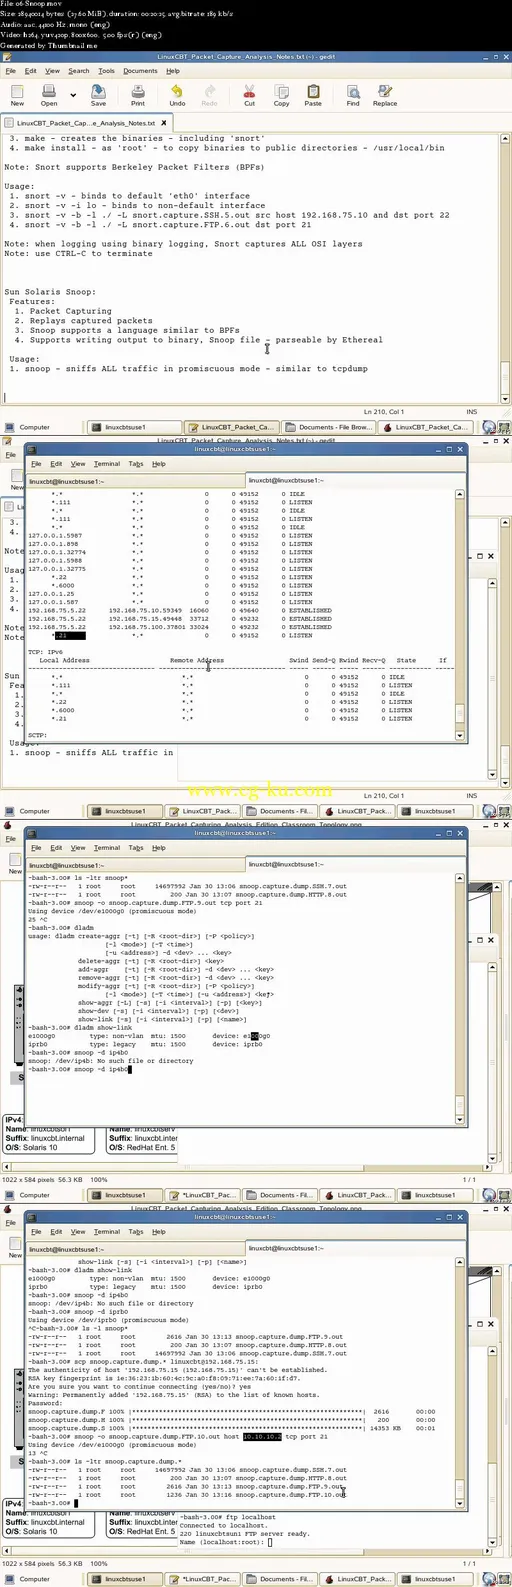Click the Open file icon in gedit toolbar
Image resolution: width=512 pixels, height=1587 pixels.
[48, 96]
